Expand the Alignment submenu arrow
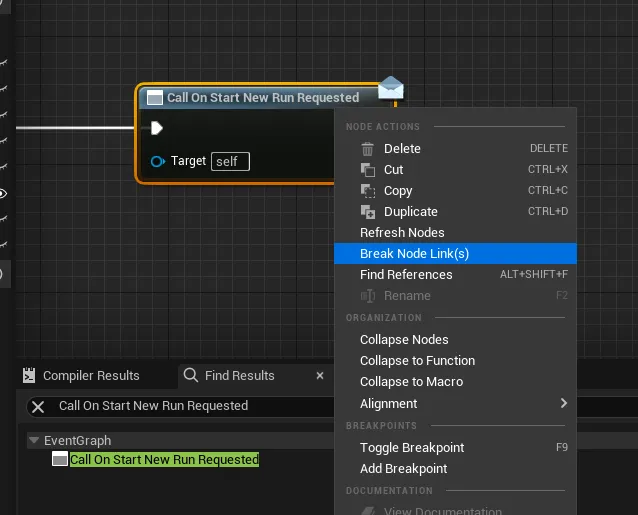 [564, 403]
